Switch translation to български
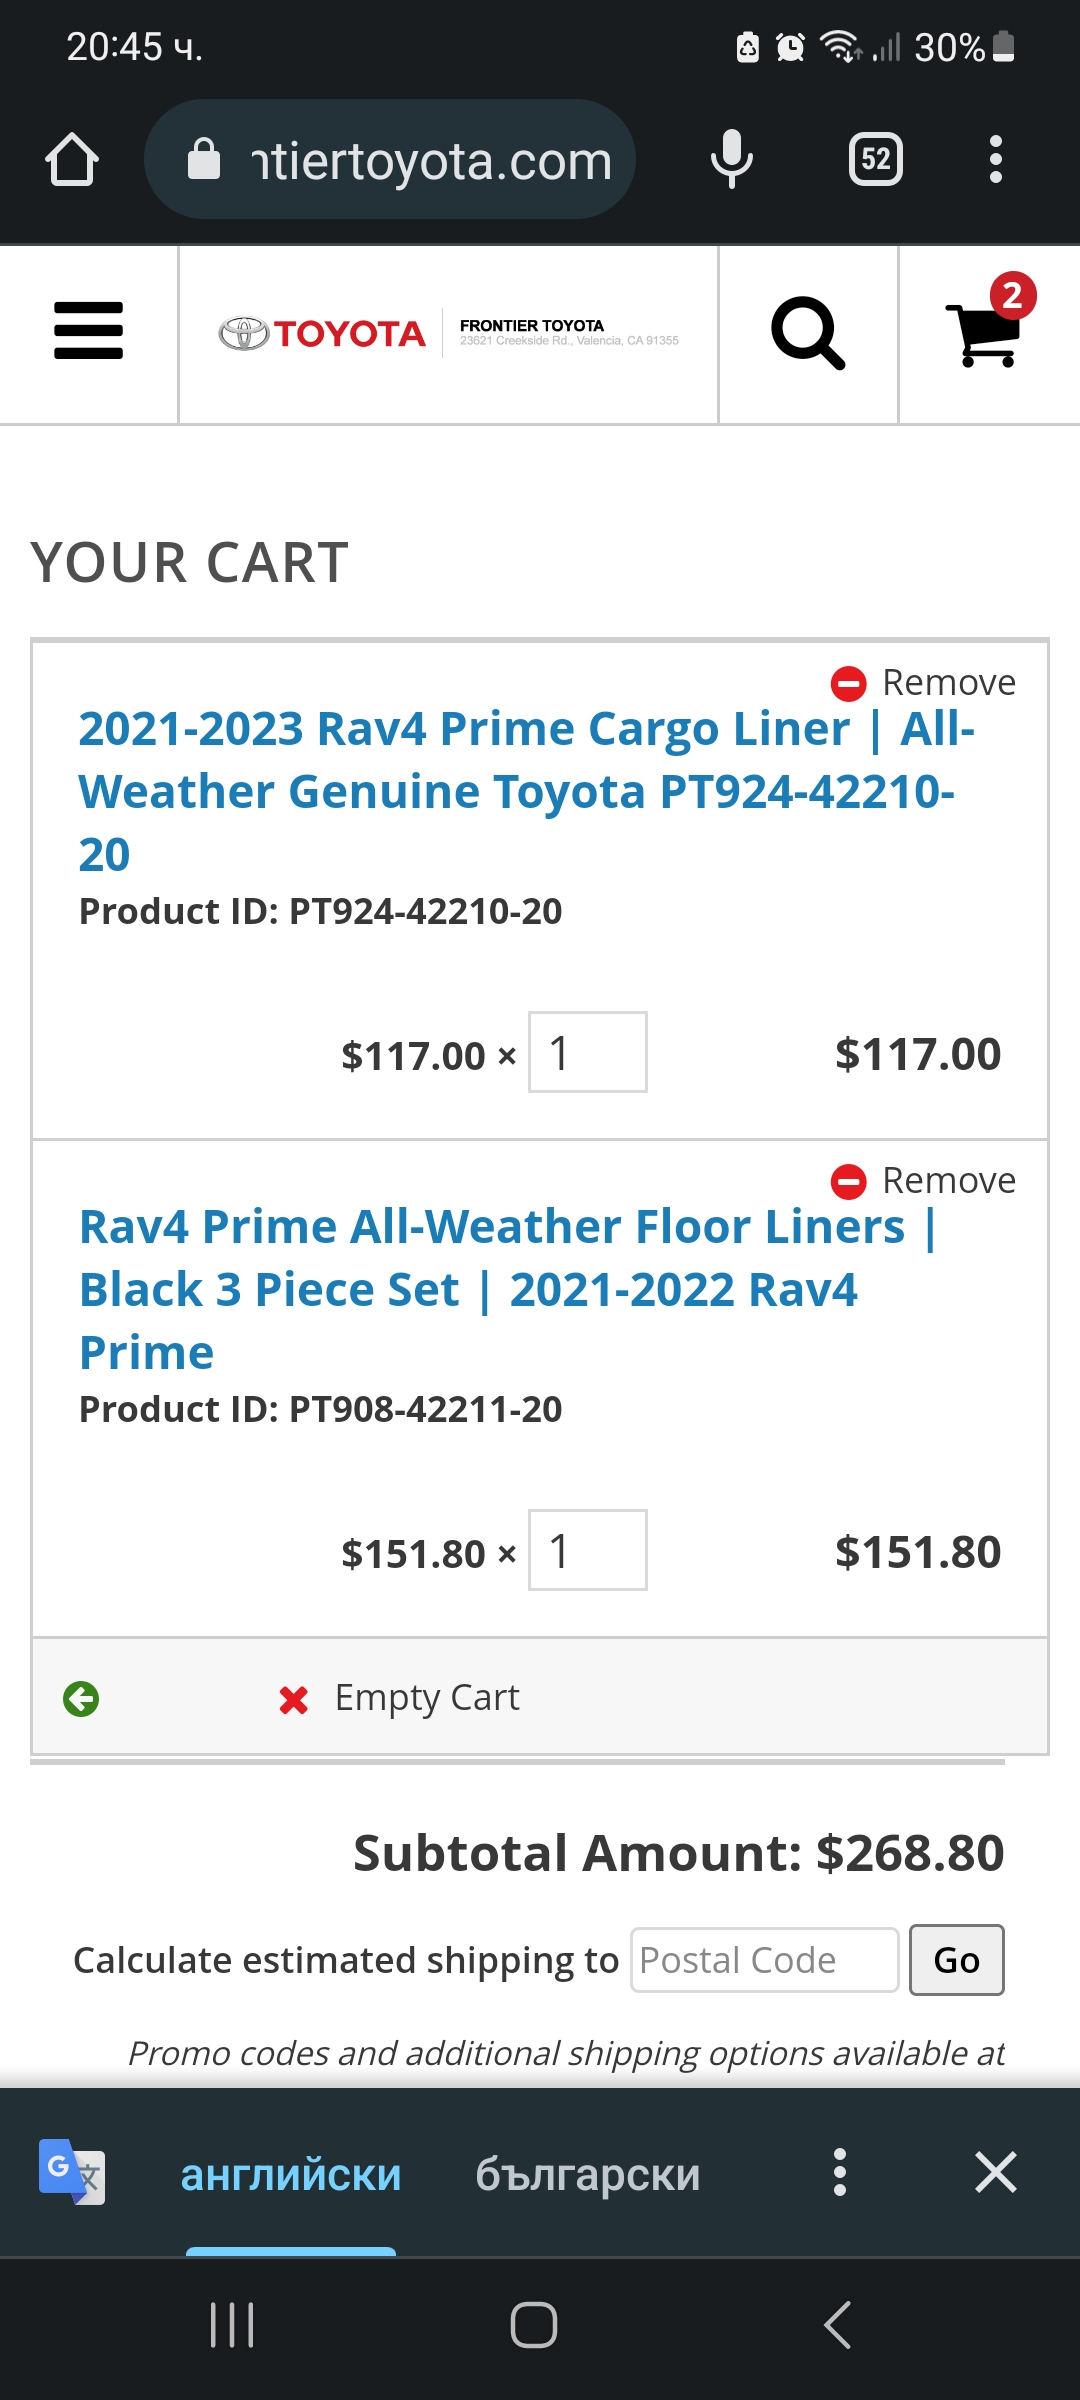1080x2400 pixels. tap(588, 2173)
